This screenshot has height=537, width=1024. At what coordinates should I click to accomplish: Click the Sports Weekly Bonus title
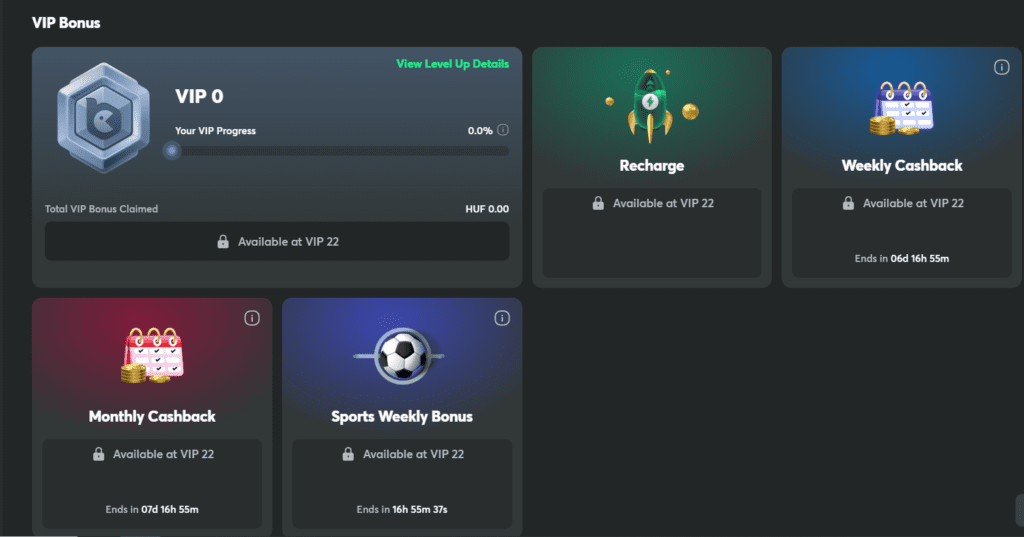[x=402, y=417]
